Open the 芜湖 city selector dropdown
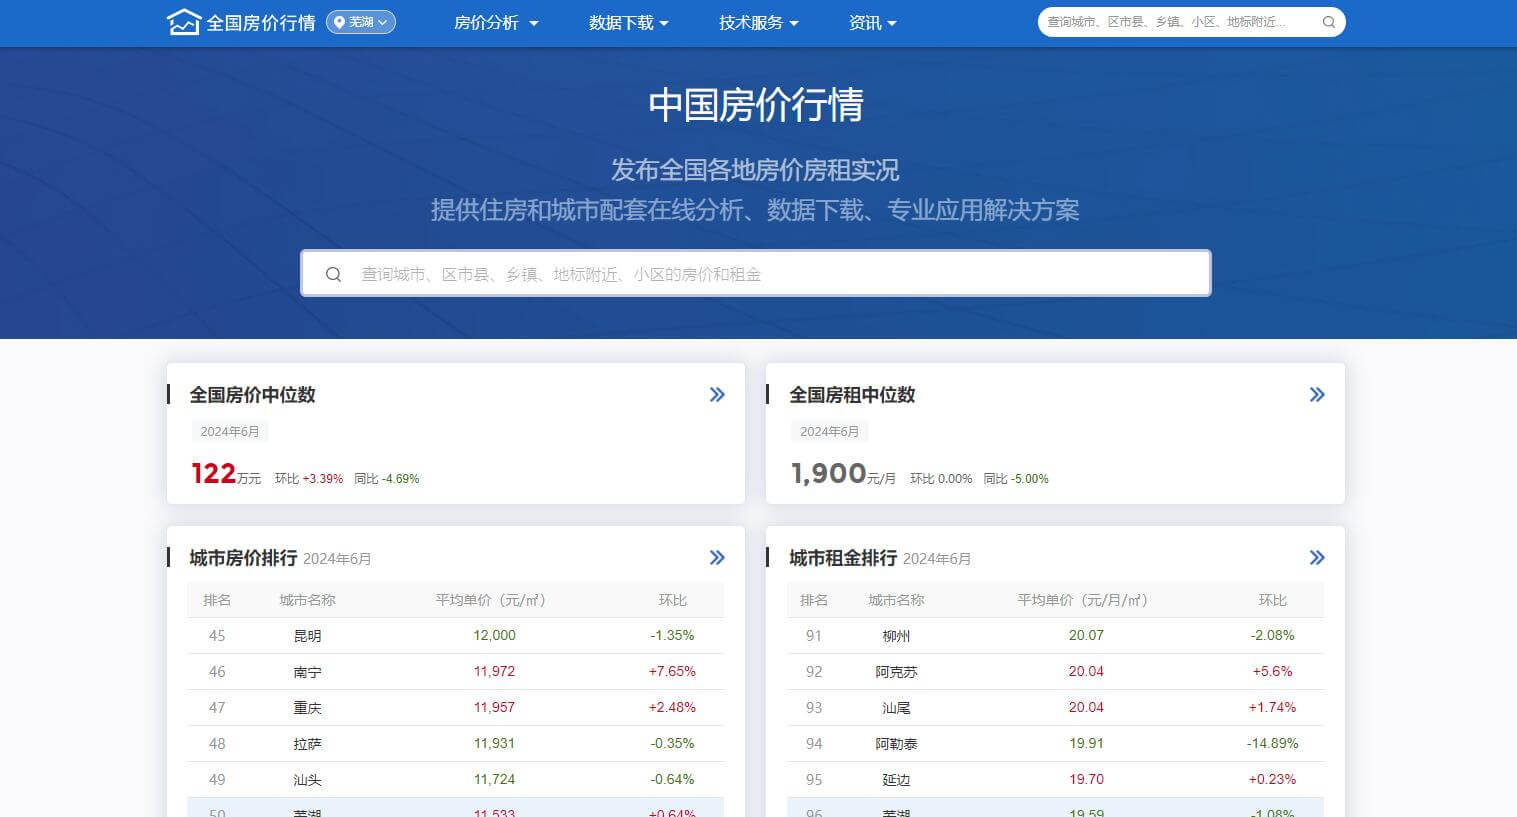Screen dimensions: 1517x817 (361, 22)
